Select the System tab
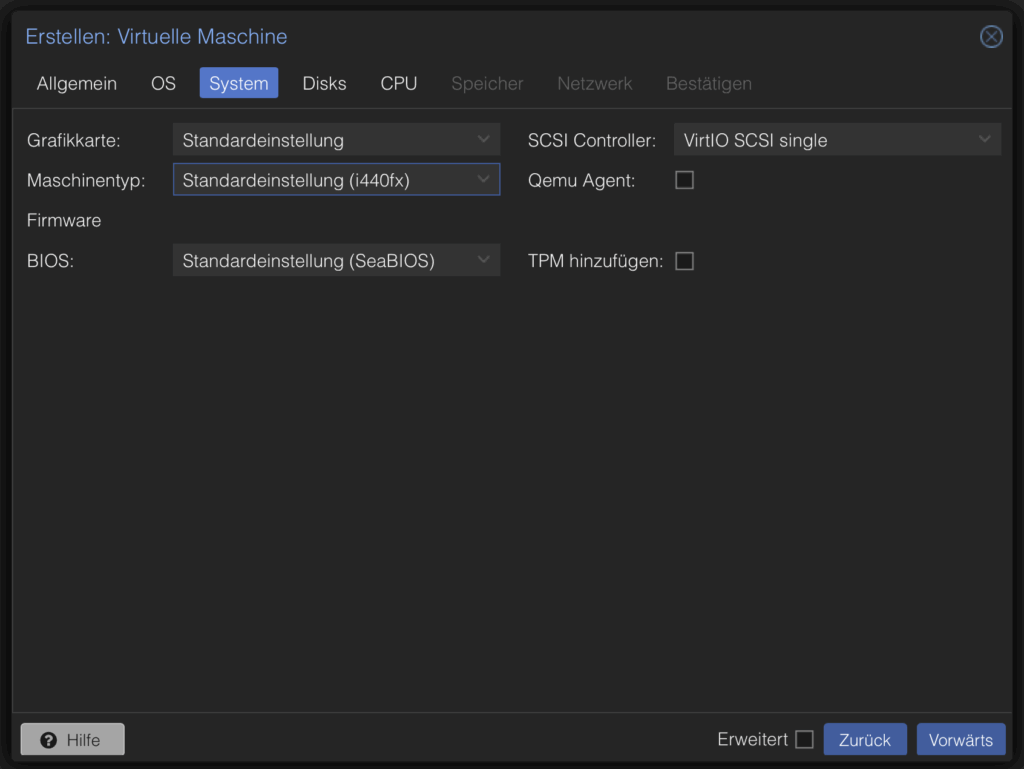1024x769 pixels. [x=238, y=84]
